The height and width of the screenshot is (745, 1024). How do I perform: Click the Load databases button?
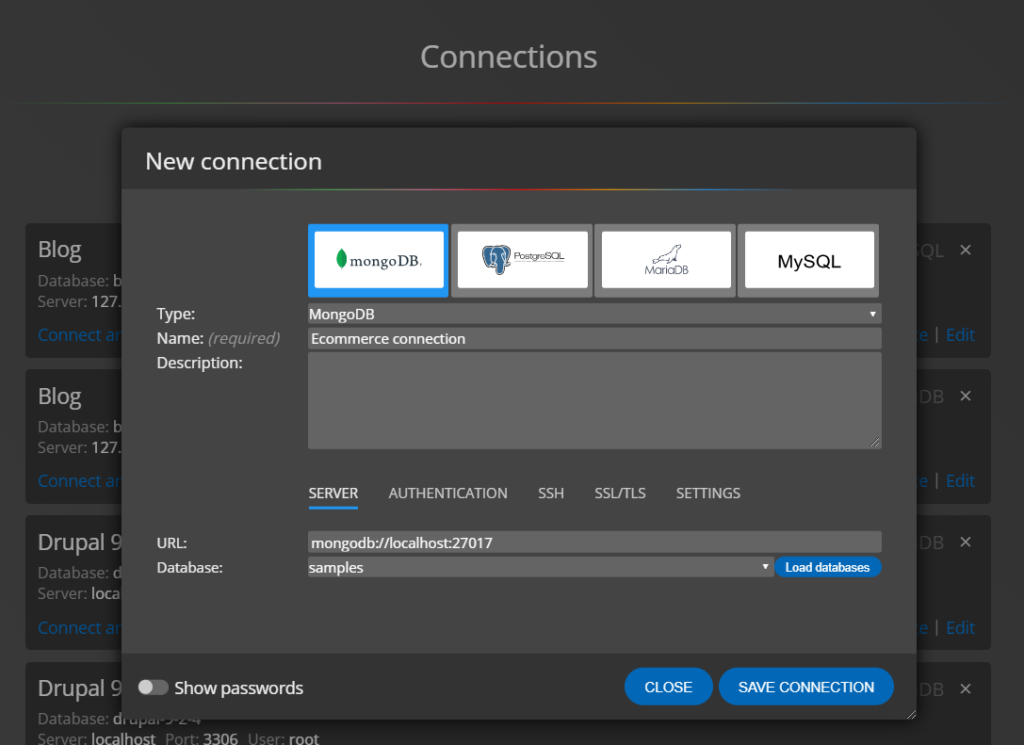[x=827, y=567]
